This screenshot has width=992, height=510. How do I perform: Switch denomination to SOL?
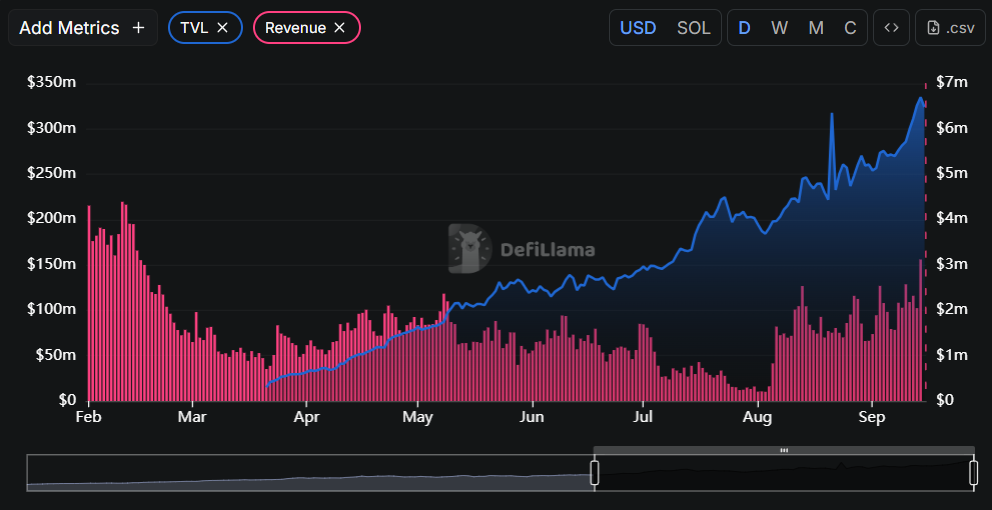694,28
